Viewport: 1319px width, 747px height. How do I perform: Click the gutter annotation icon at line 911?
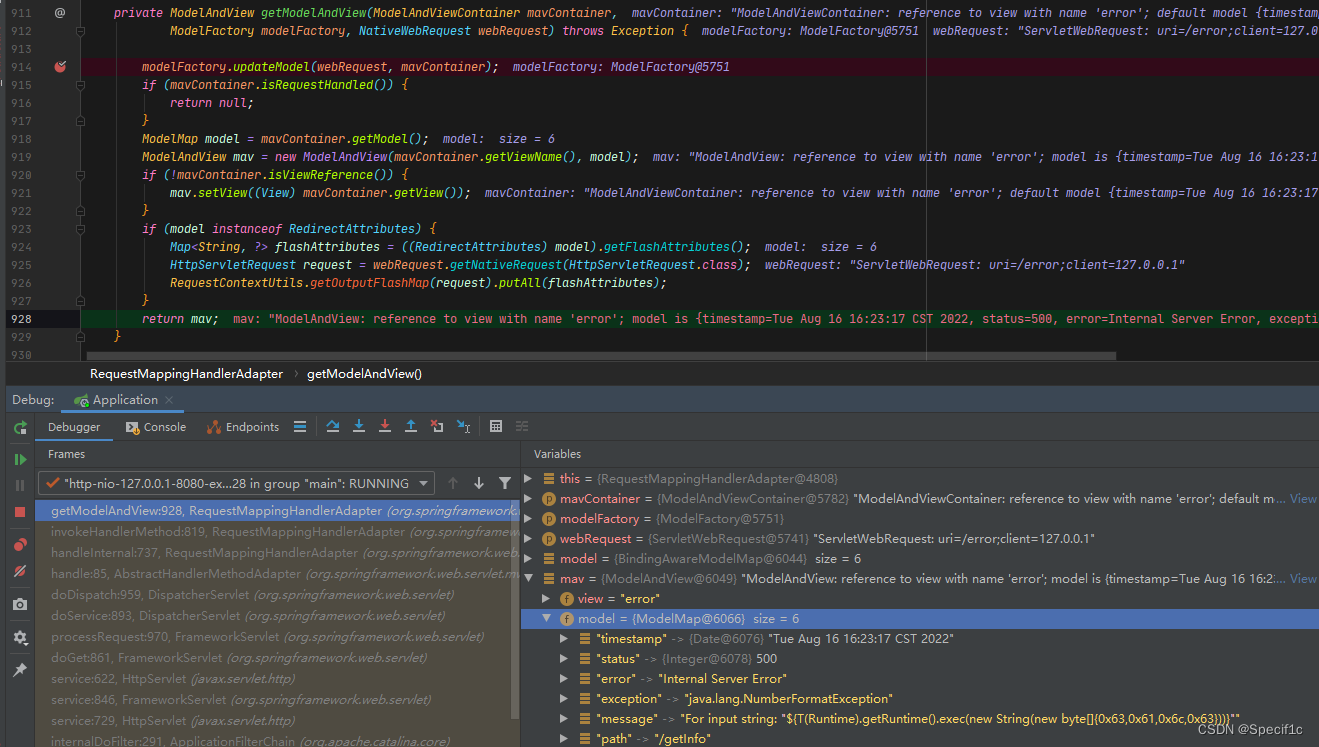60,13
